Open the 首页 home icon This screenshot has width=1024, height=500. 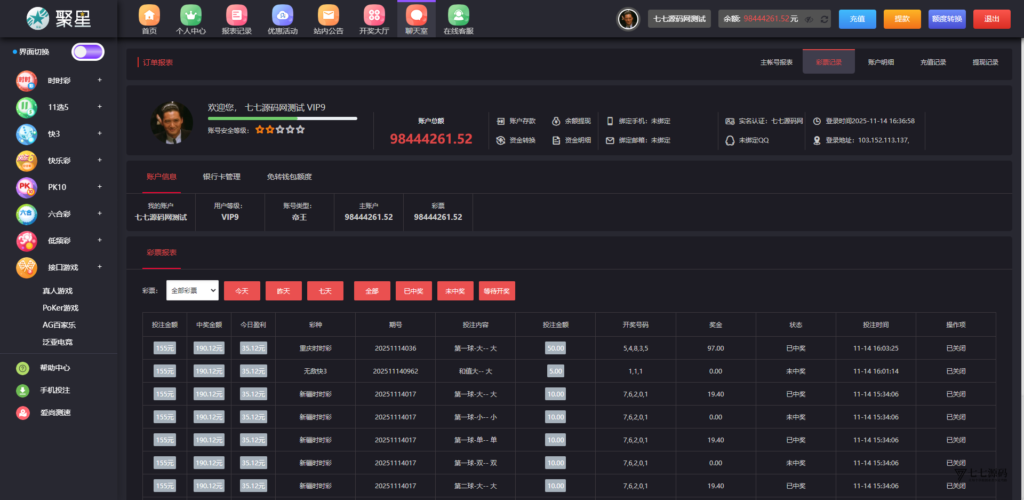(x=149, y=15)
